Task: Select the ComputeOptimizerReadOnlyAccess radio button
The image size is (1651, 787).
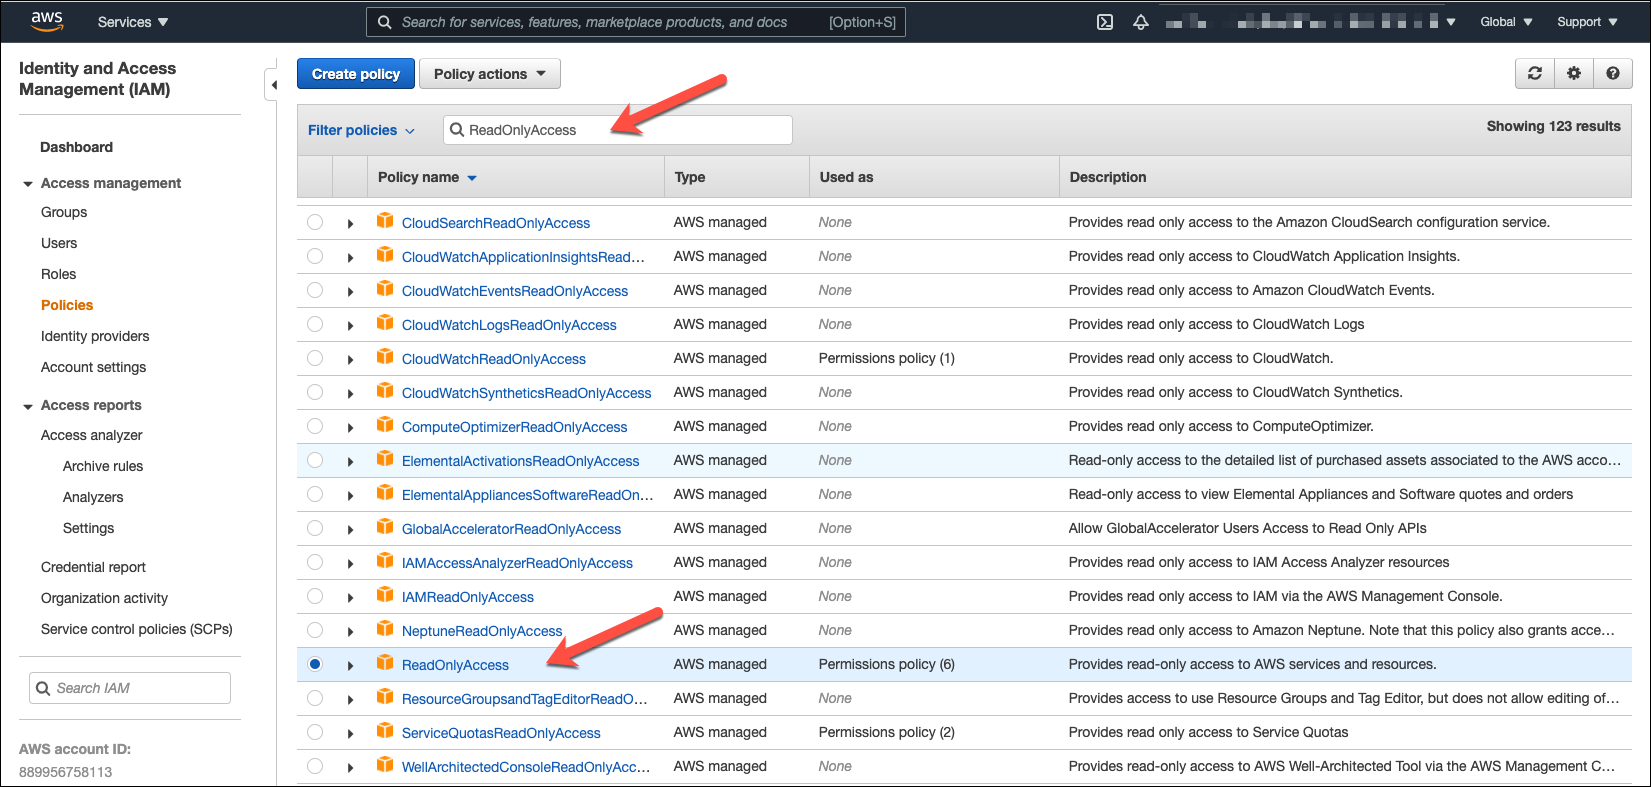Action: (315, 426)
